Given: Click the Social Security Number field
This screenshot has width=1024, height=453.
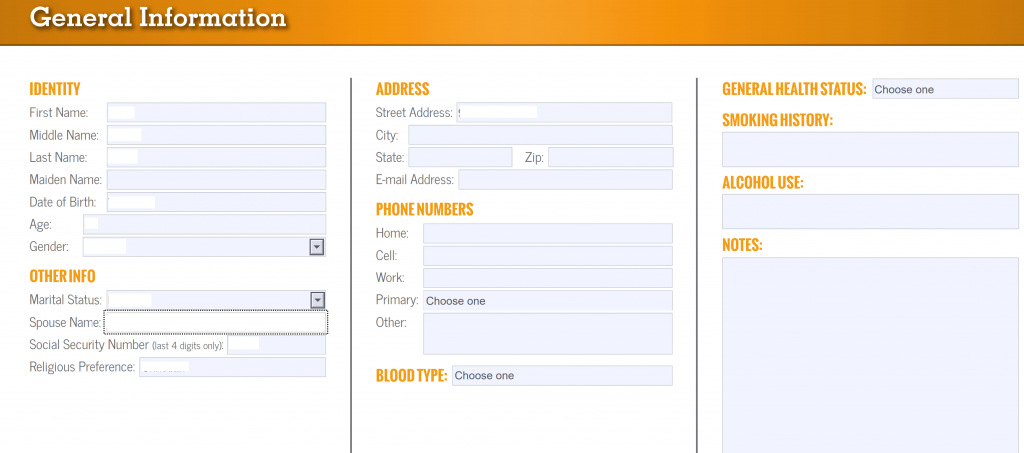Looking at the screenshot, I should click(276, 344).
